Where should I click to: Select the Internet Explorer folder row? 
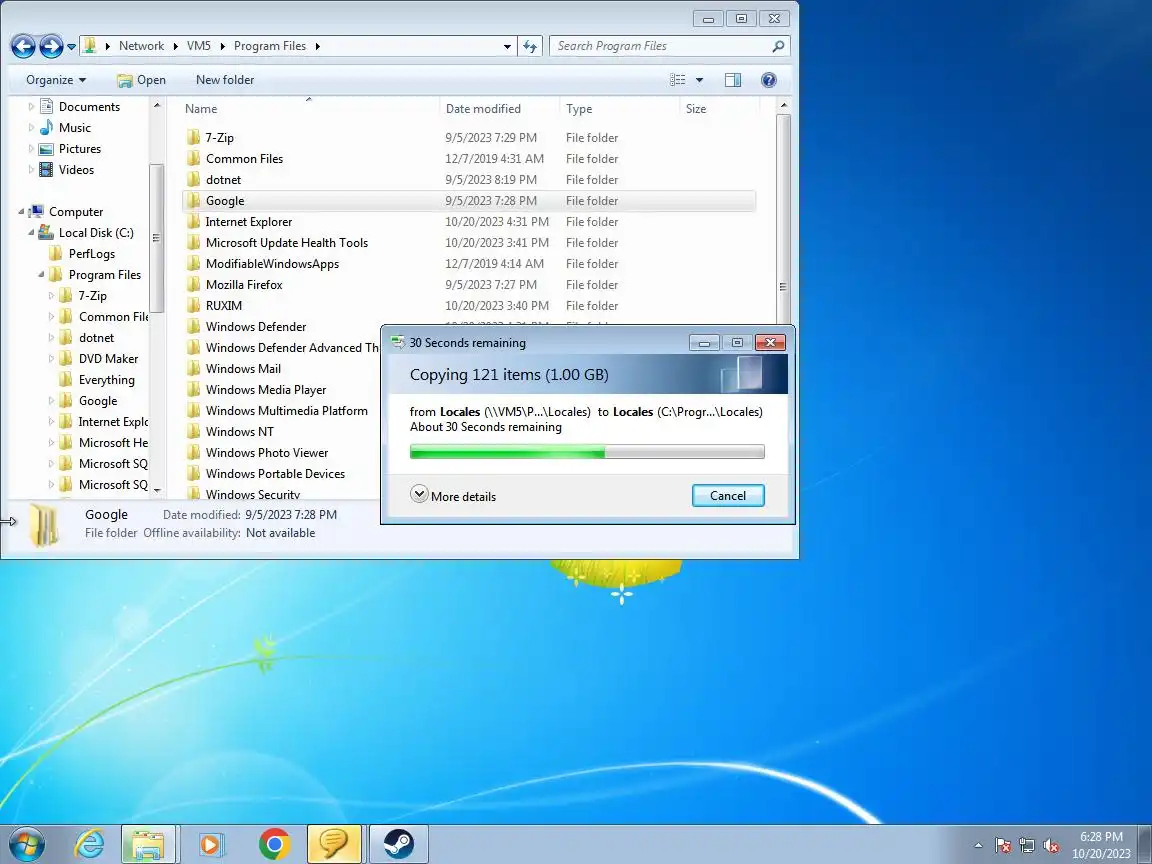[469, 222]
